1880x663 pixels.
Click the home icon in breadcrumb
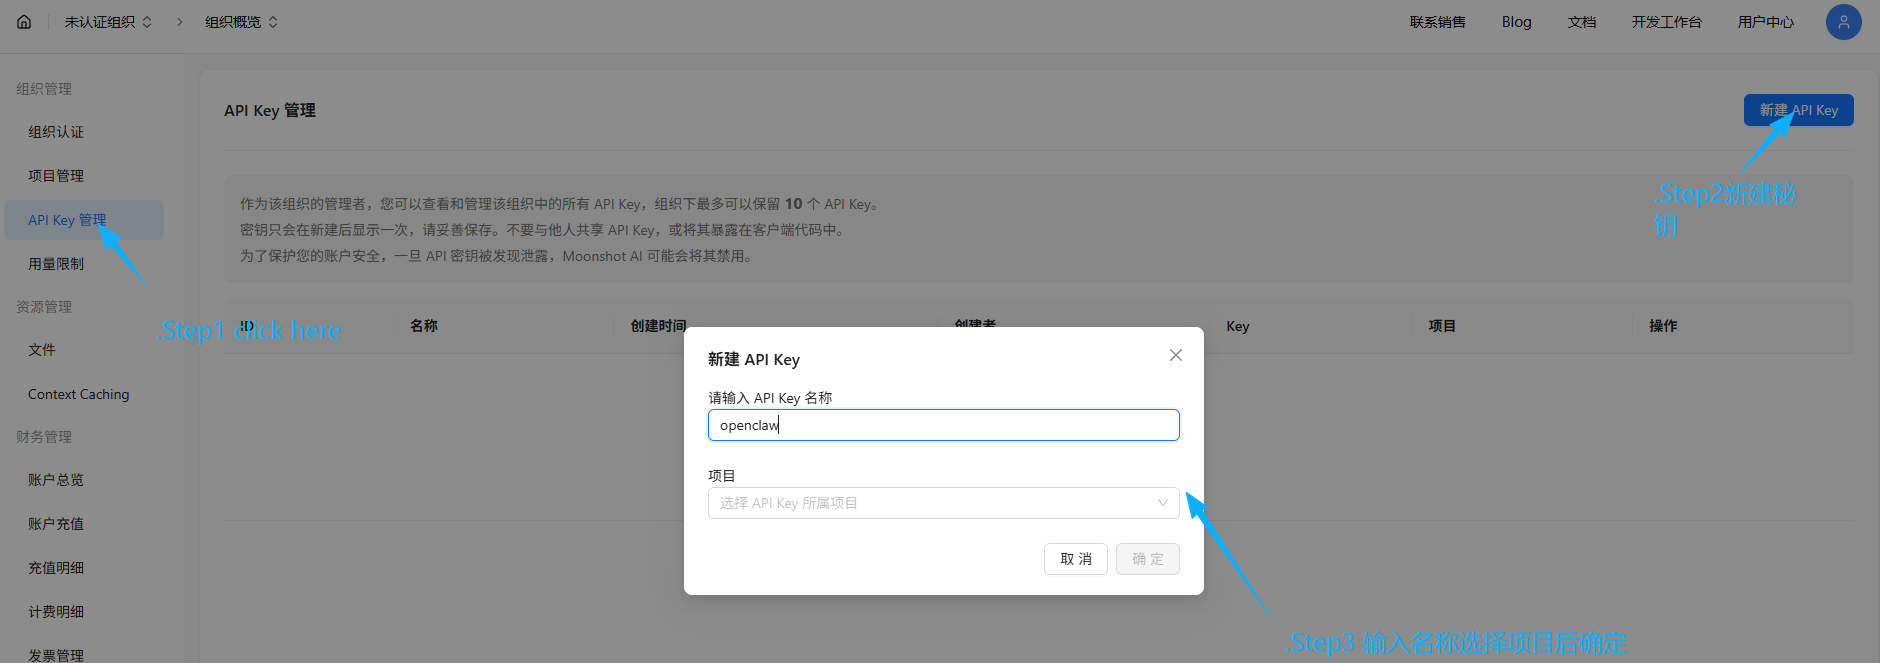[x=24, y=22]
